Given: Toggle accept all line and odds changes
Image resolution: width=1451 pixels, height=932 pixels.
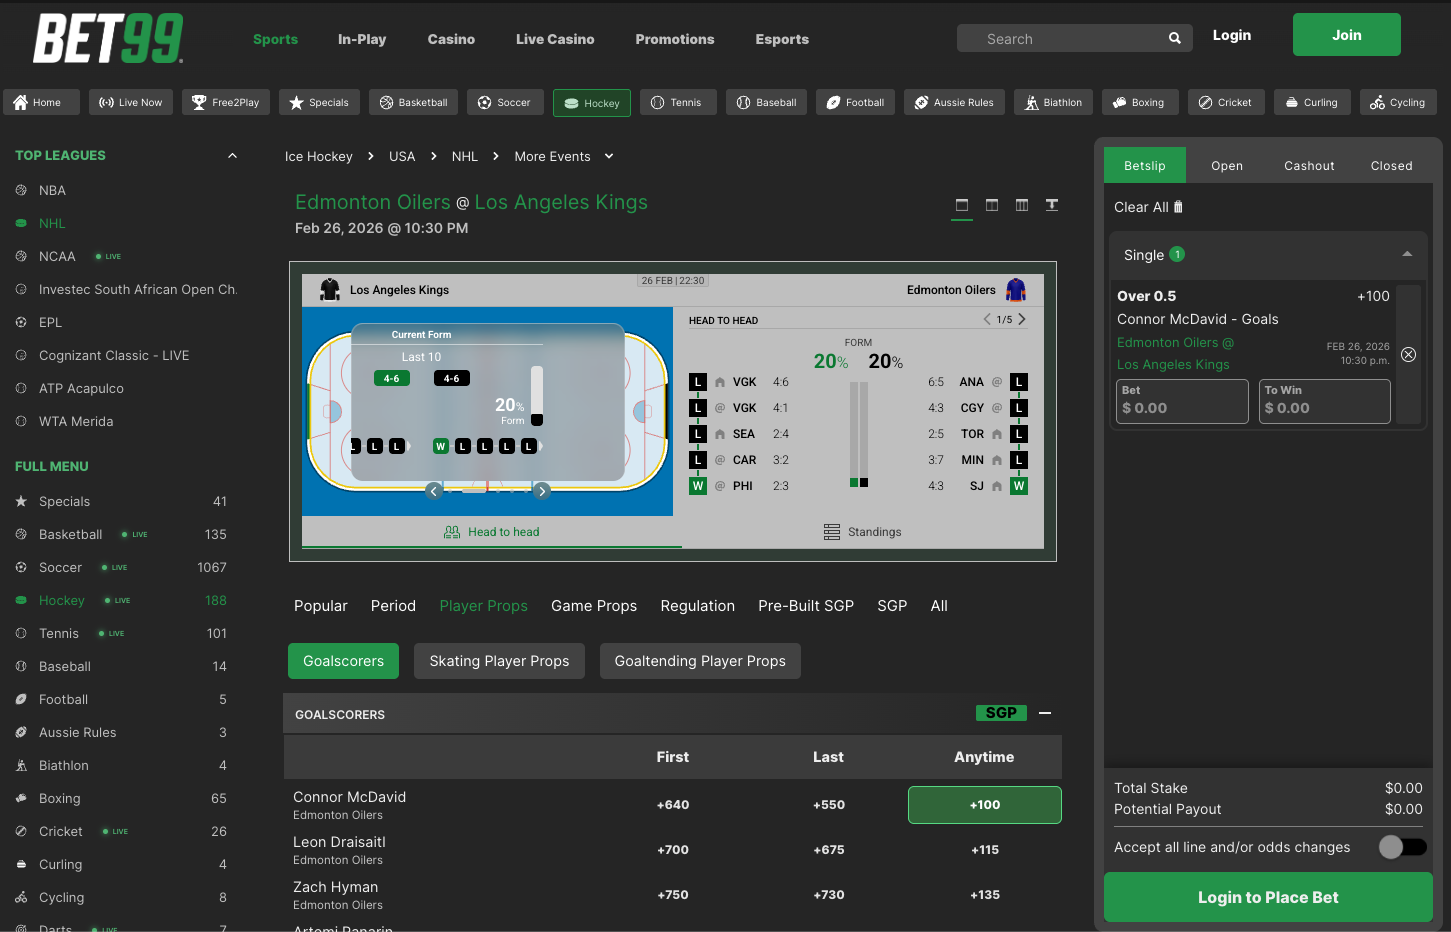Looking at the screenshot, I should 1402,847.
